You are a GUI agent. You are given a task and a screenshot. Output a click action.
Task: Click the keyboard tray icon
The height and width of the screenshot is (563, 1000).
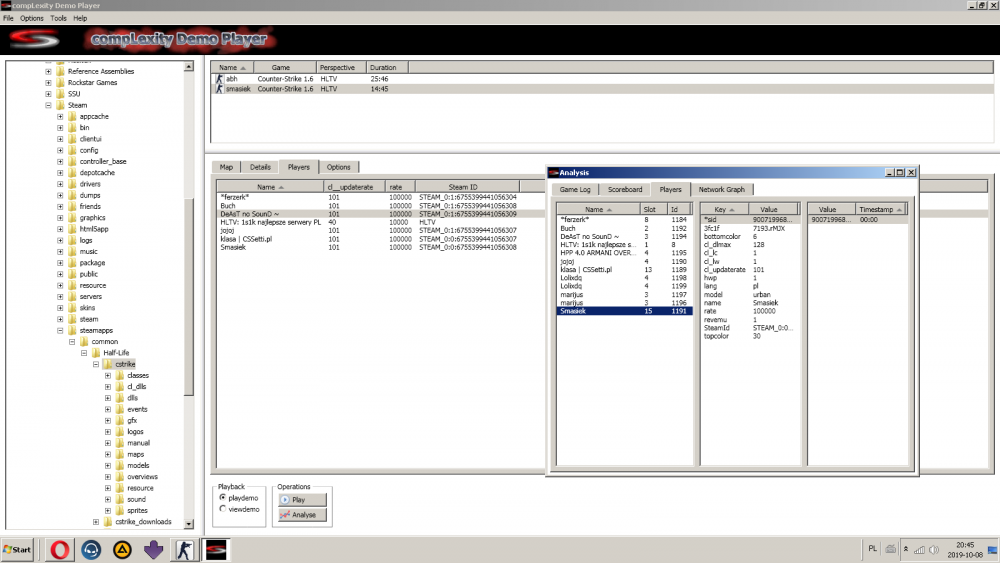[x=891, y=549]
